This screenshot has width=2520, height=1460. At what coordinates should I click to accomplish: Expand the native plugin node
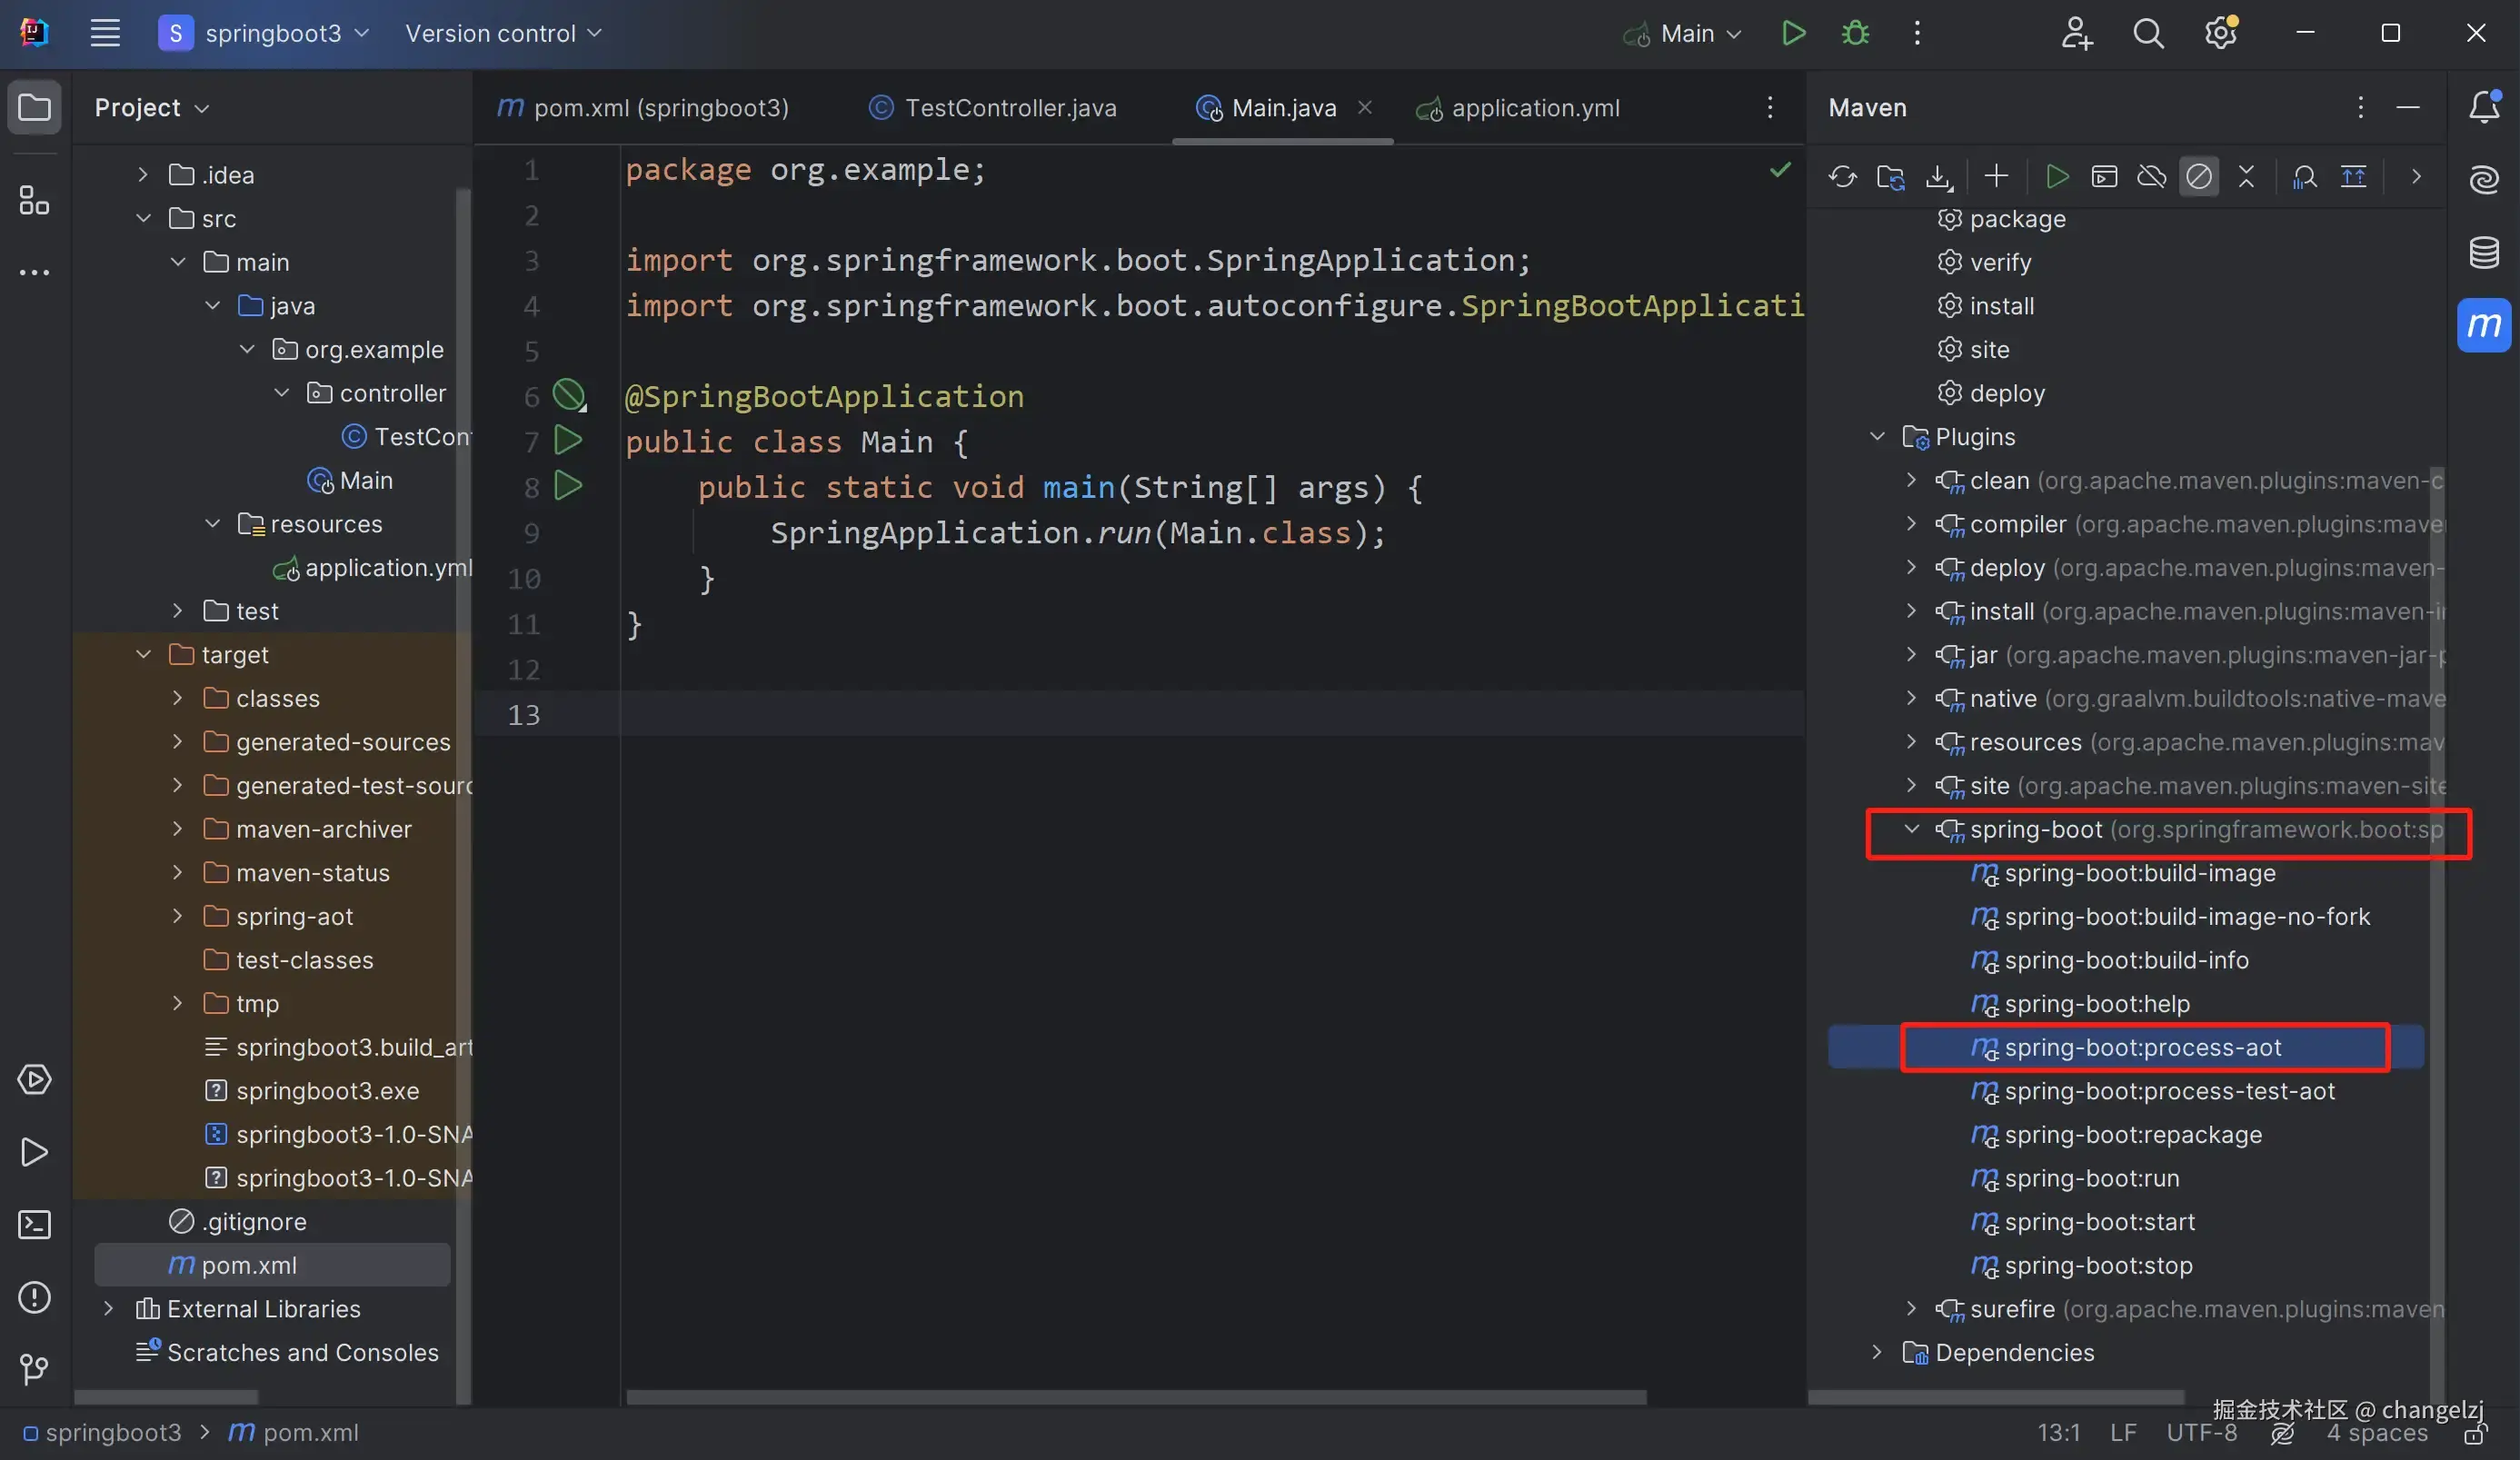coord(1911,698)
